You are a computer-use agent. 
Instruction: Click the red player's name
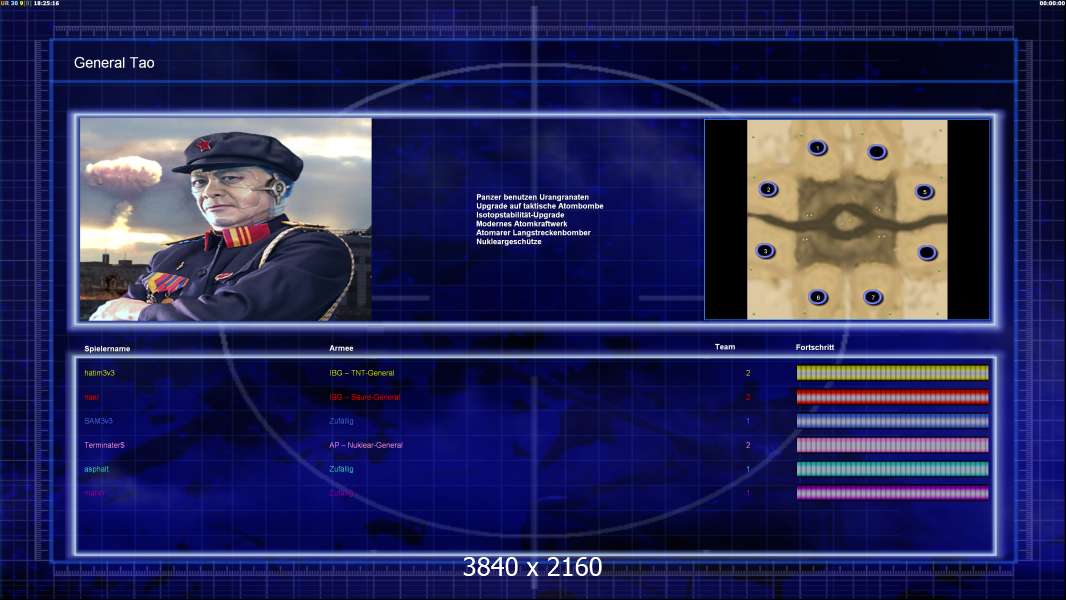point(92,397)
